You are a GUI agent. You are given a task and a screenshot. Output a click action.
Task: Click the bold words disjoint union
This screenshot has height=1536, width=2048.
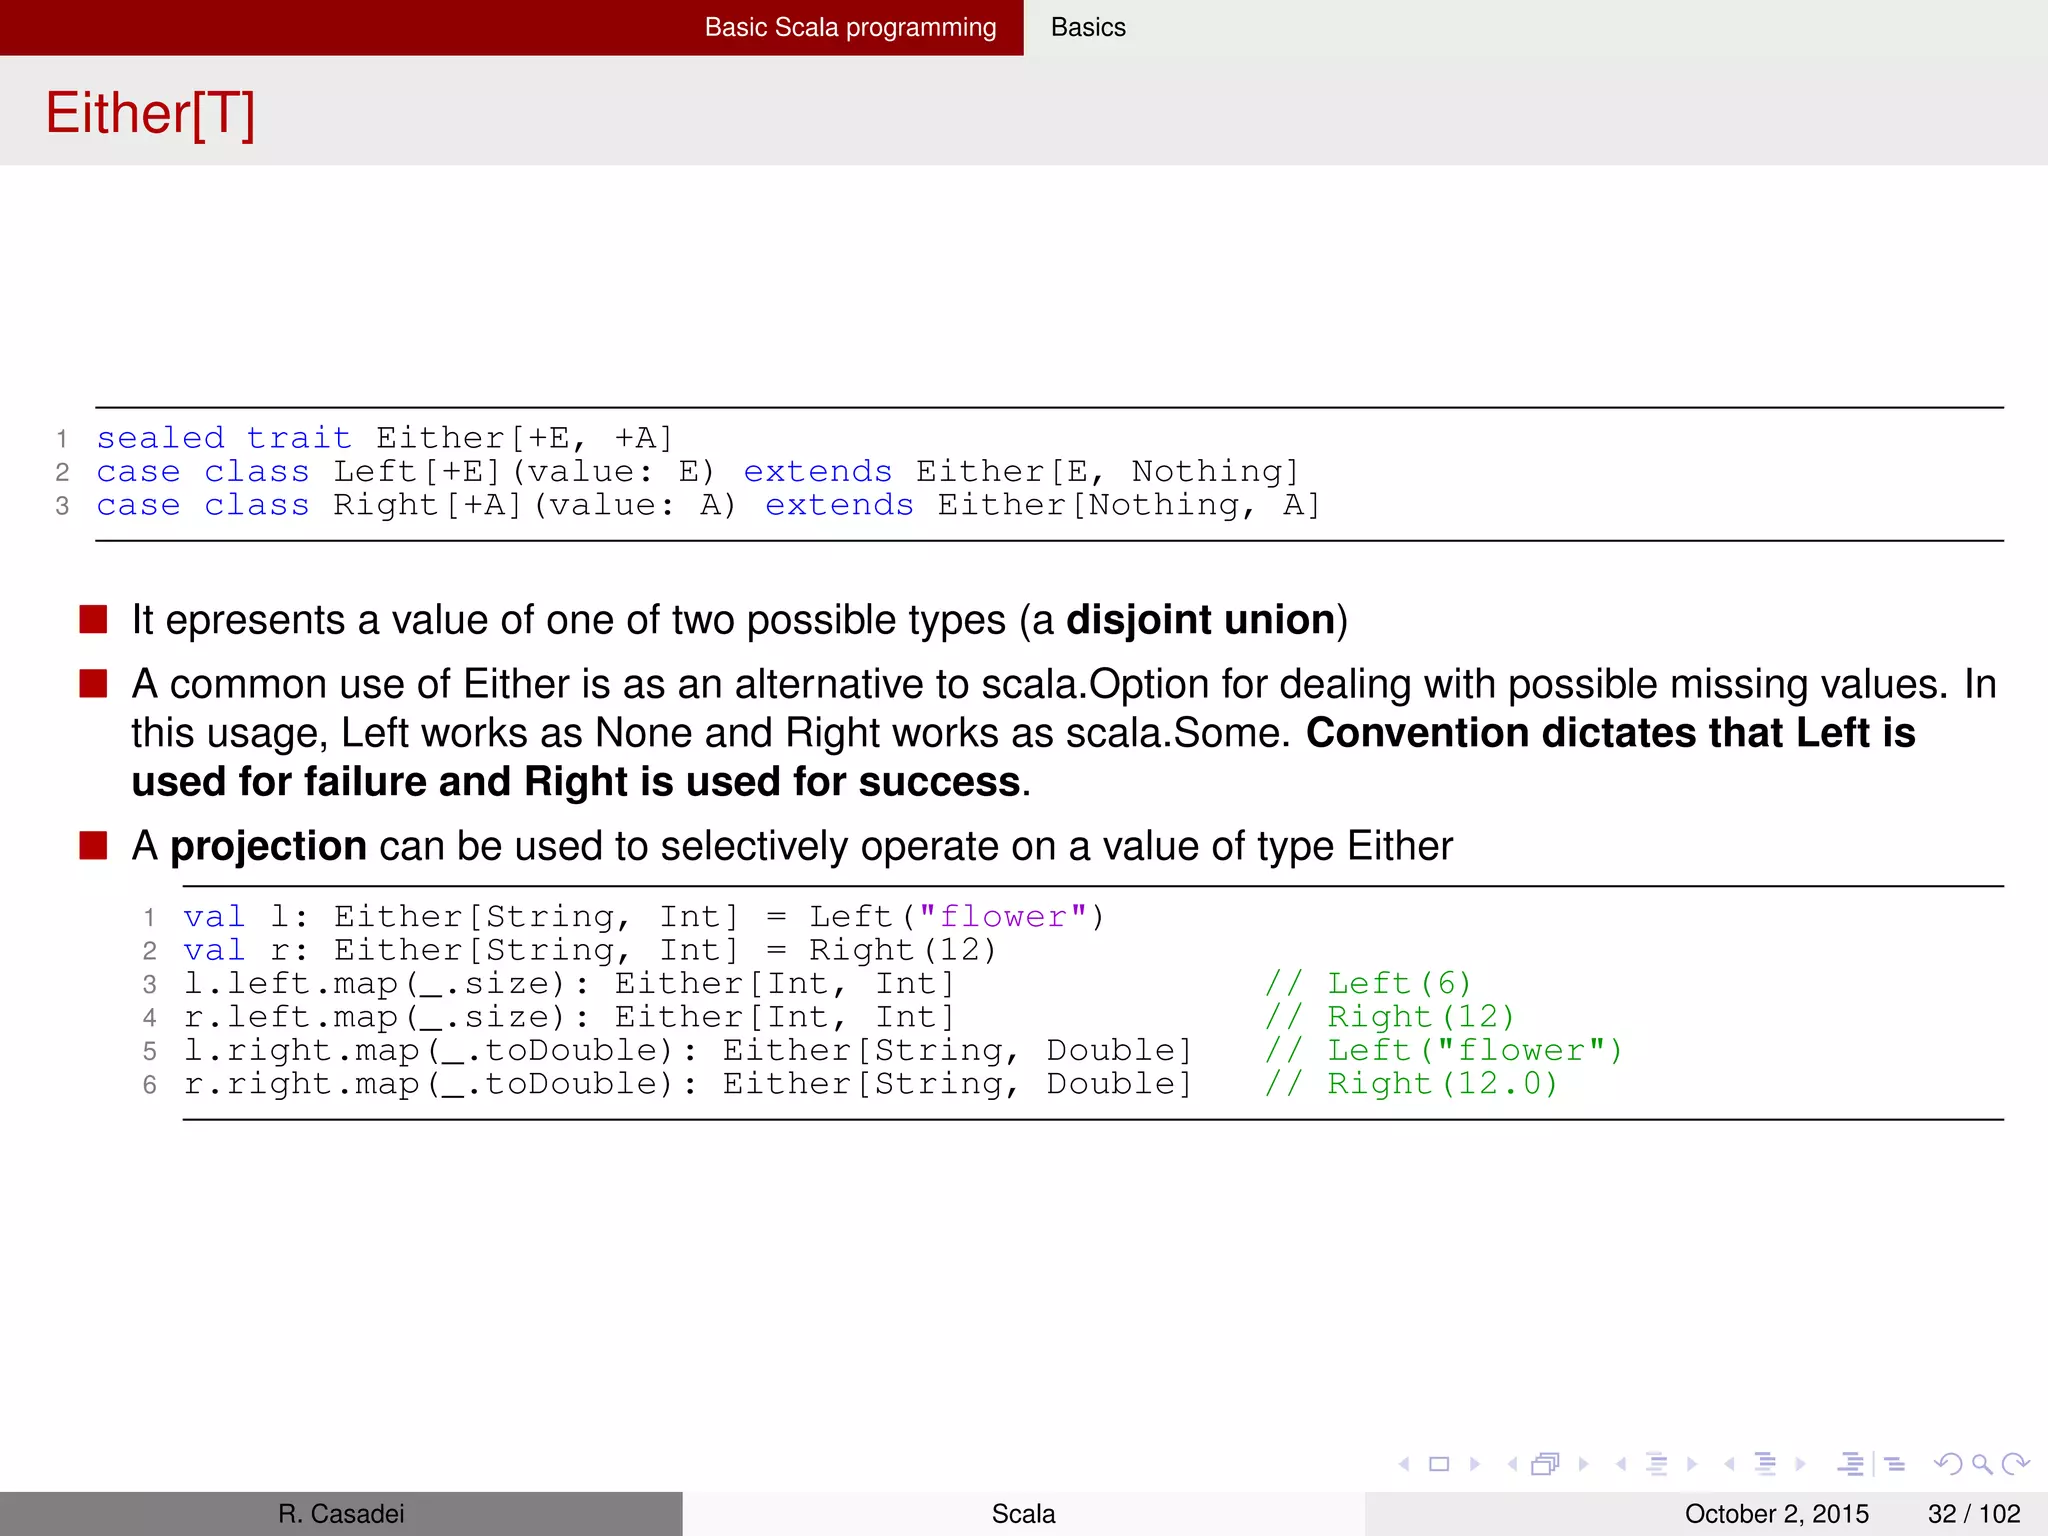pyautogui.click(x=1200, y=620)
